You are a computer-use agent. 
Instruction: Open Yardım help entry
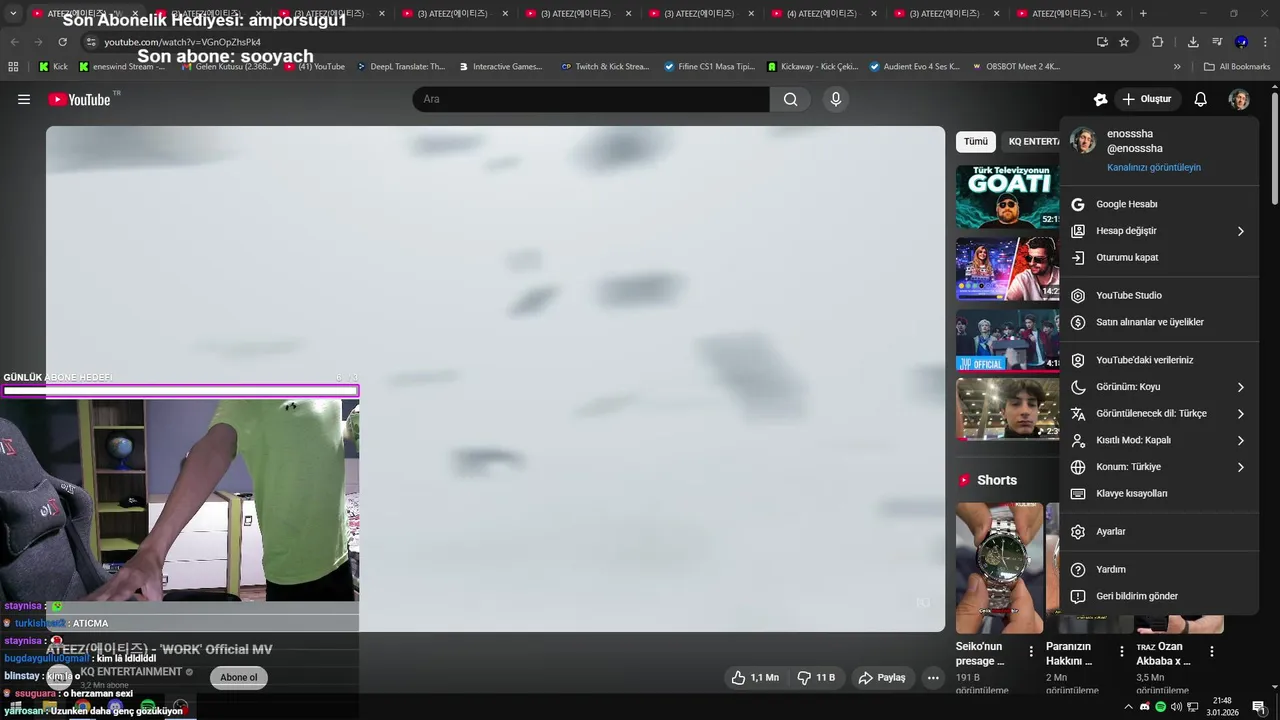1160,570
